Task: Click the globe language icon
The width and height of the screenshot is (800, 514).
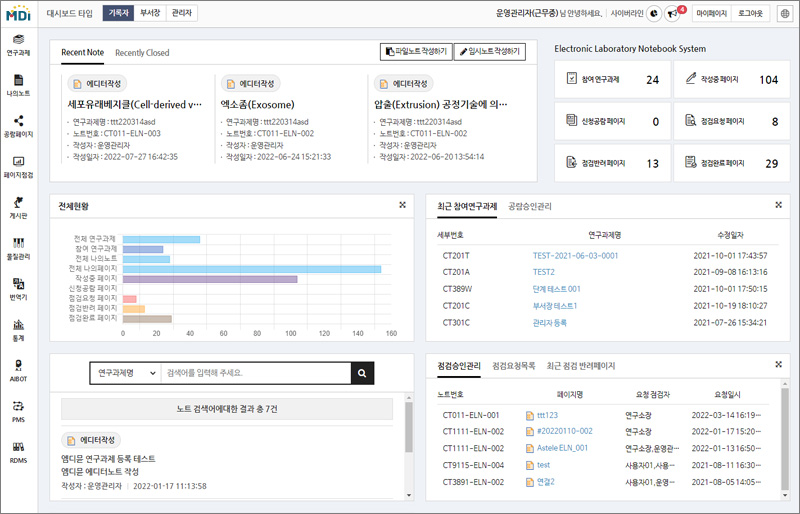Action: click(x=783, y=13)
